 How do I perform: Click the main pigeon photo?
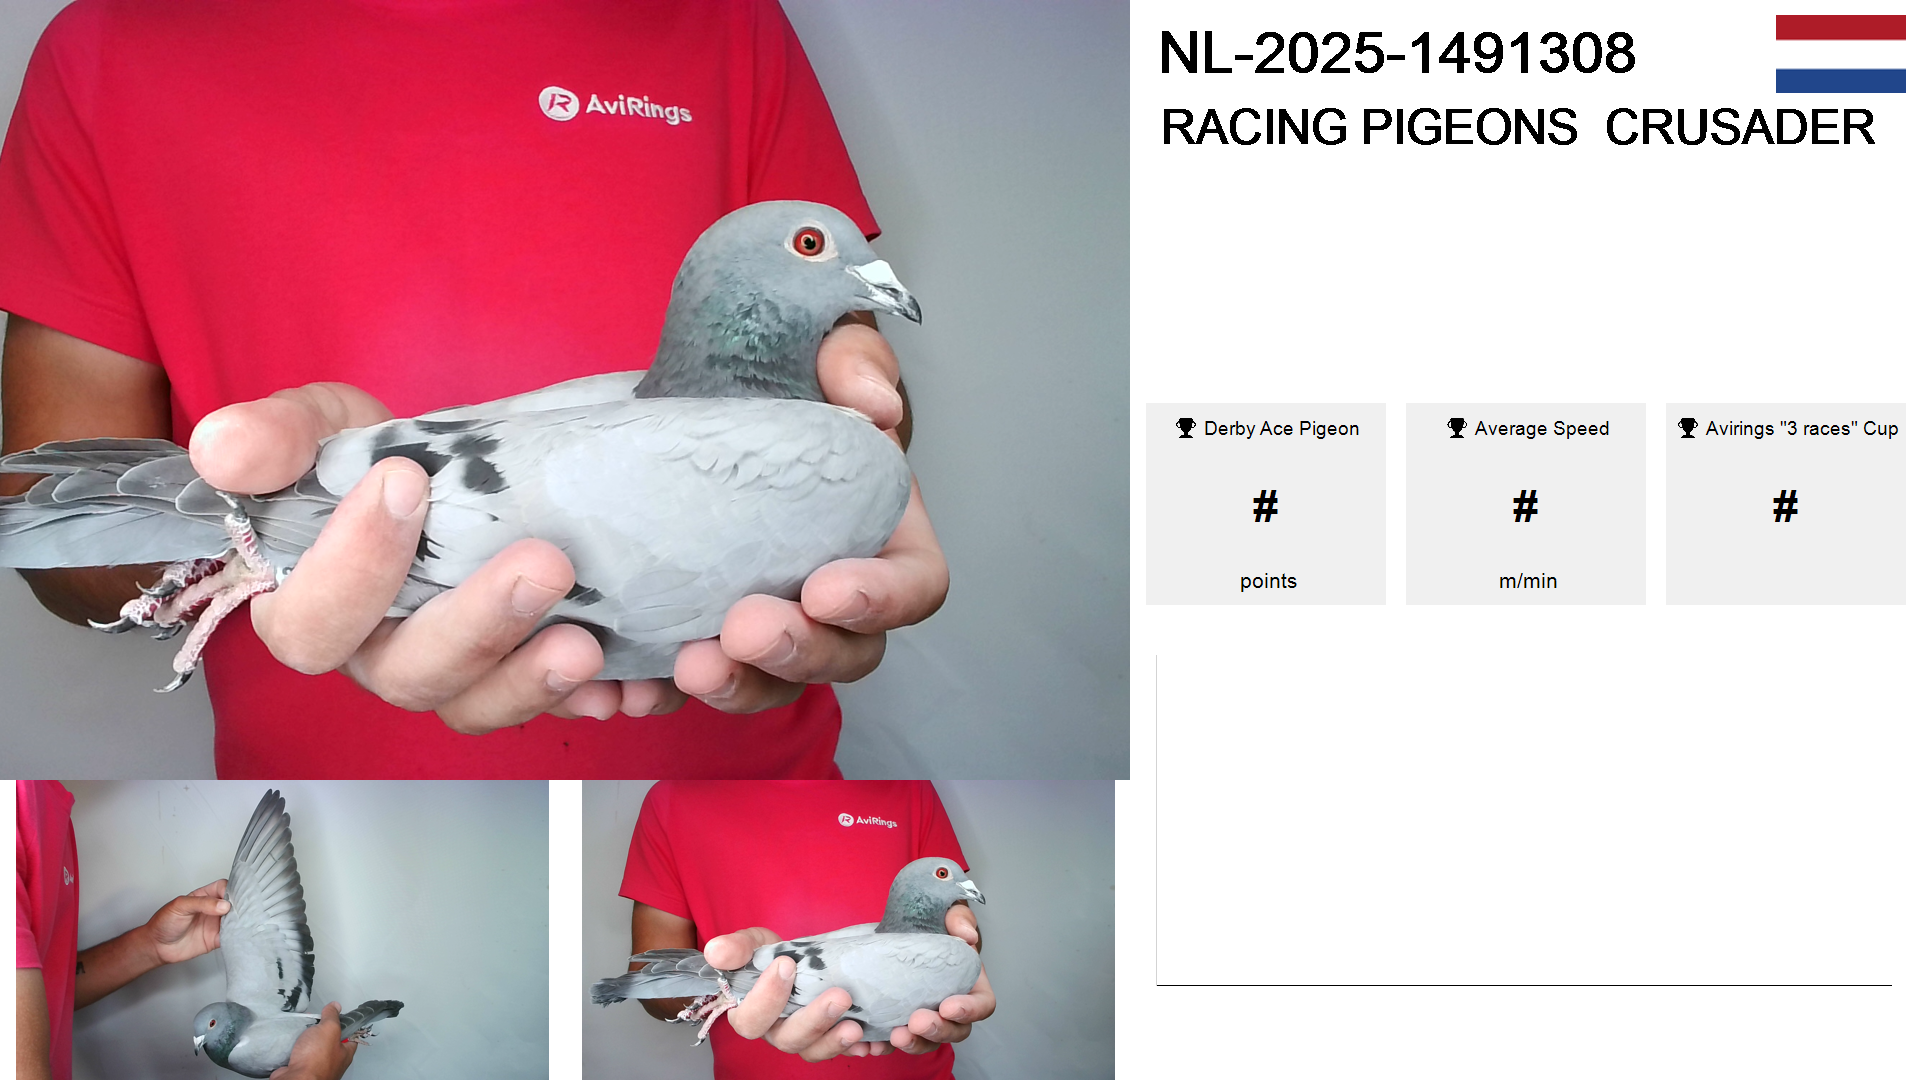point(565,390)
